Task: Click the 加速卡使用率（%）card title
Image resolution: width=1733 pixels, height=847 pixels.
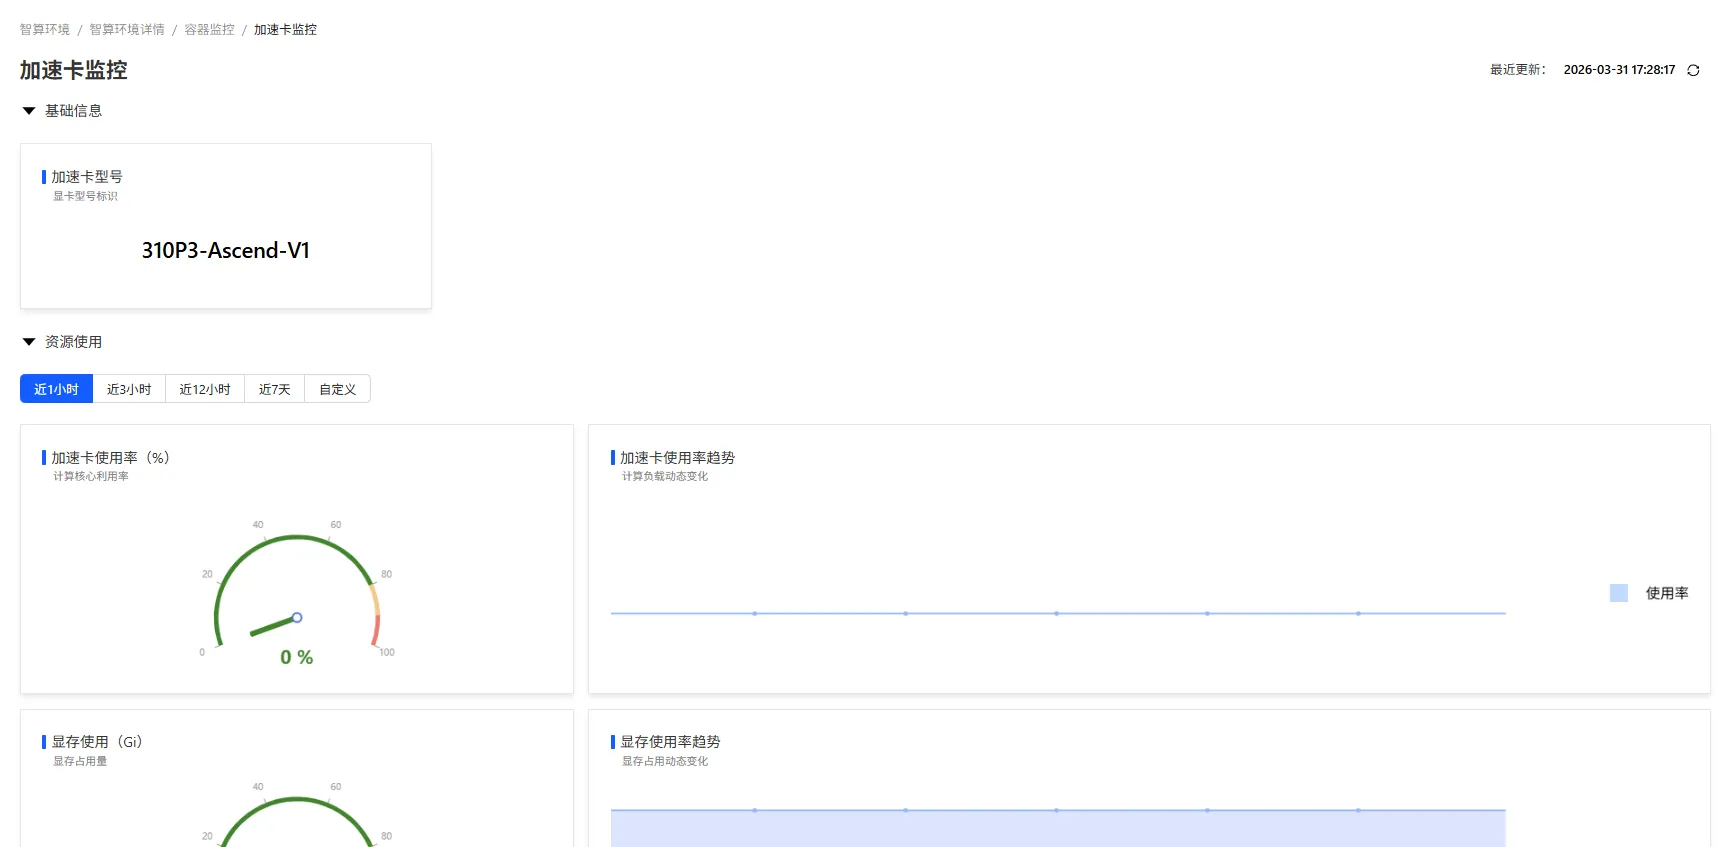Action: 111,458
